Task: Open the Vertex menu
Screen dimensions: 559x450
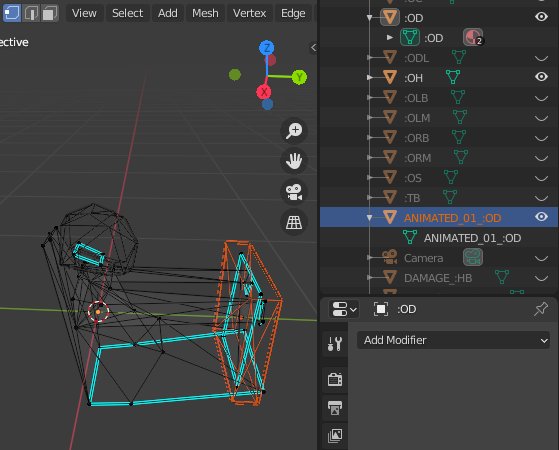Action: pos(249,13)
